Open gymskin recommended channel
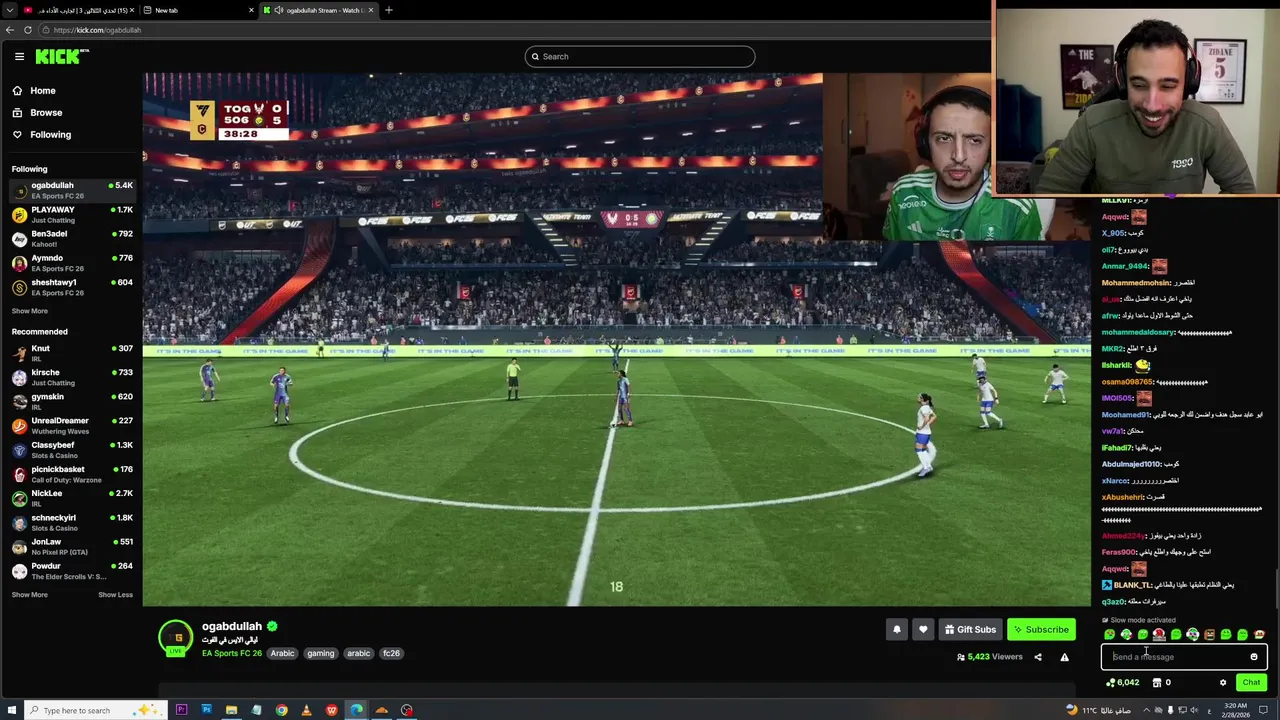1280x720 pixels. point(72,401)
